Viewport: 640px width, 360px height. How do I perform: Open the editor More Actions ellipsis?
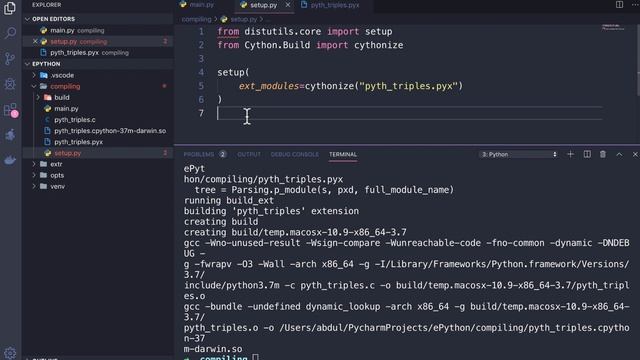coord(635,4)
